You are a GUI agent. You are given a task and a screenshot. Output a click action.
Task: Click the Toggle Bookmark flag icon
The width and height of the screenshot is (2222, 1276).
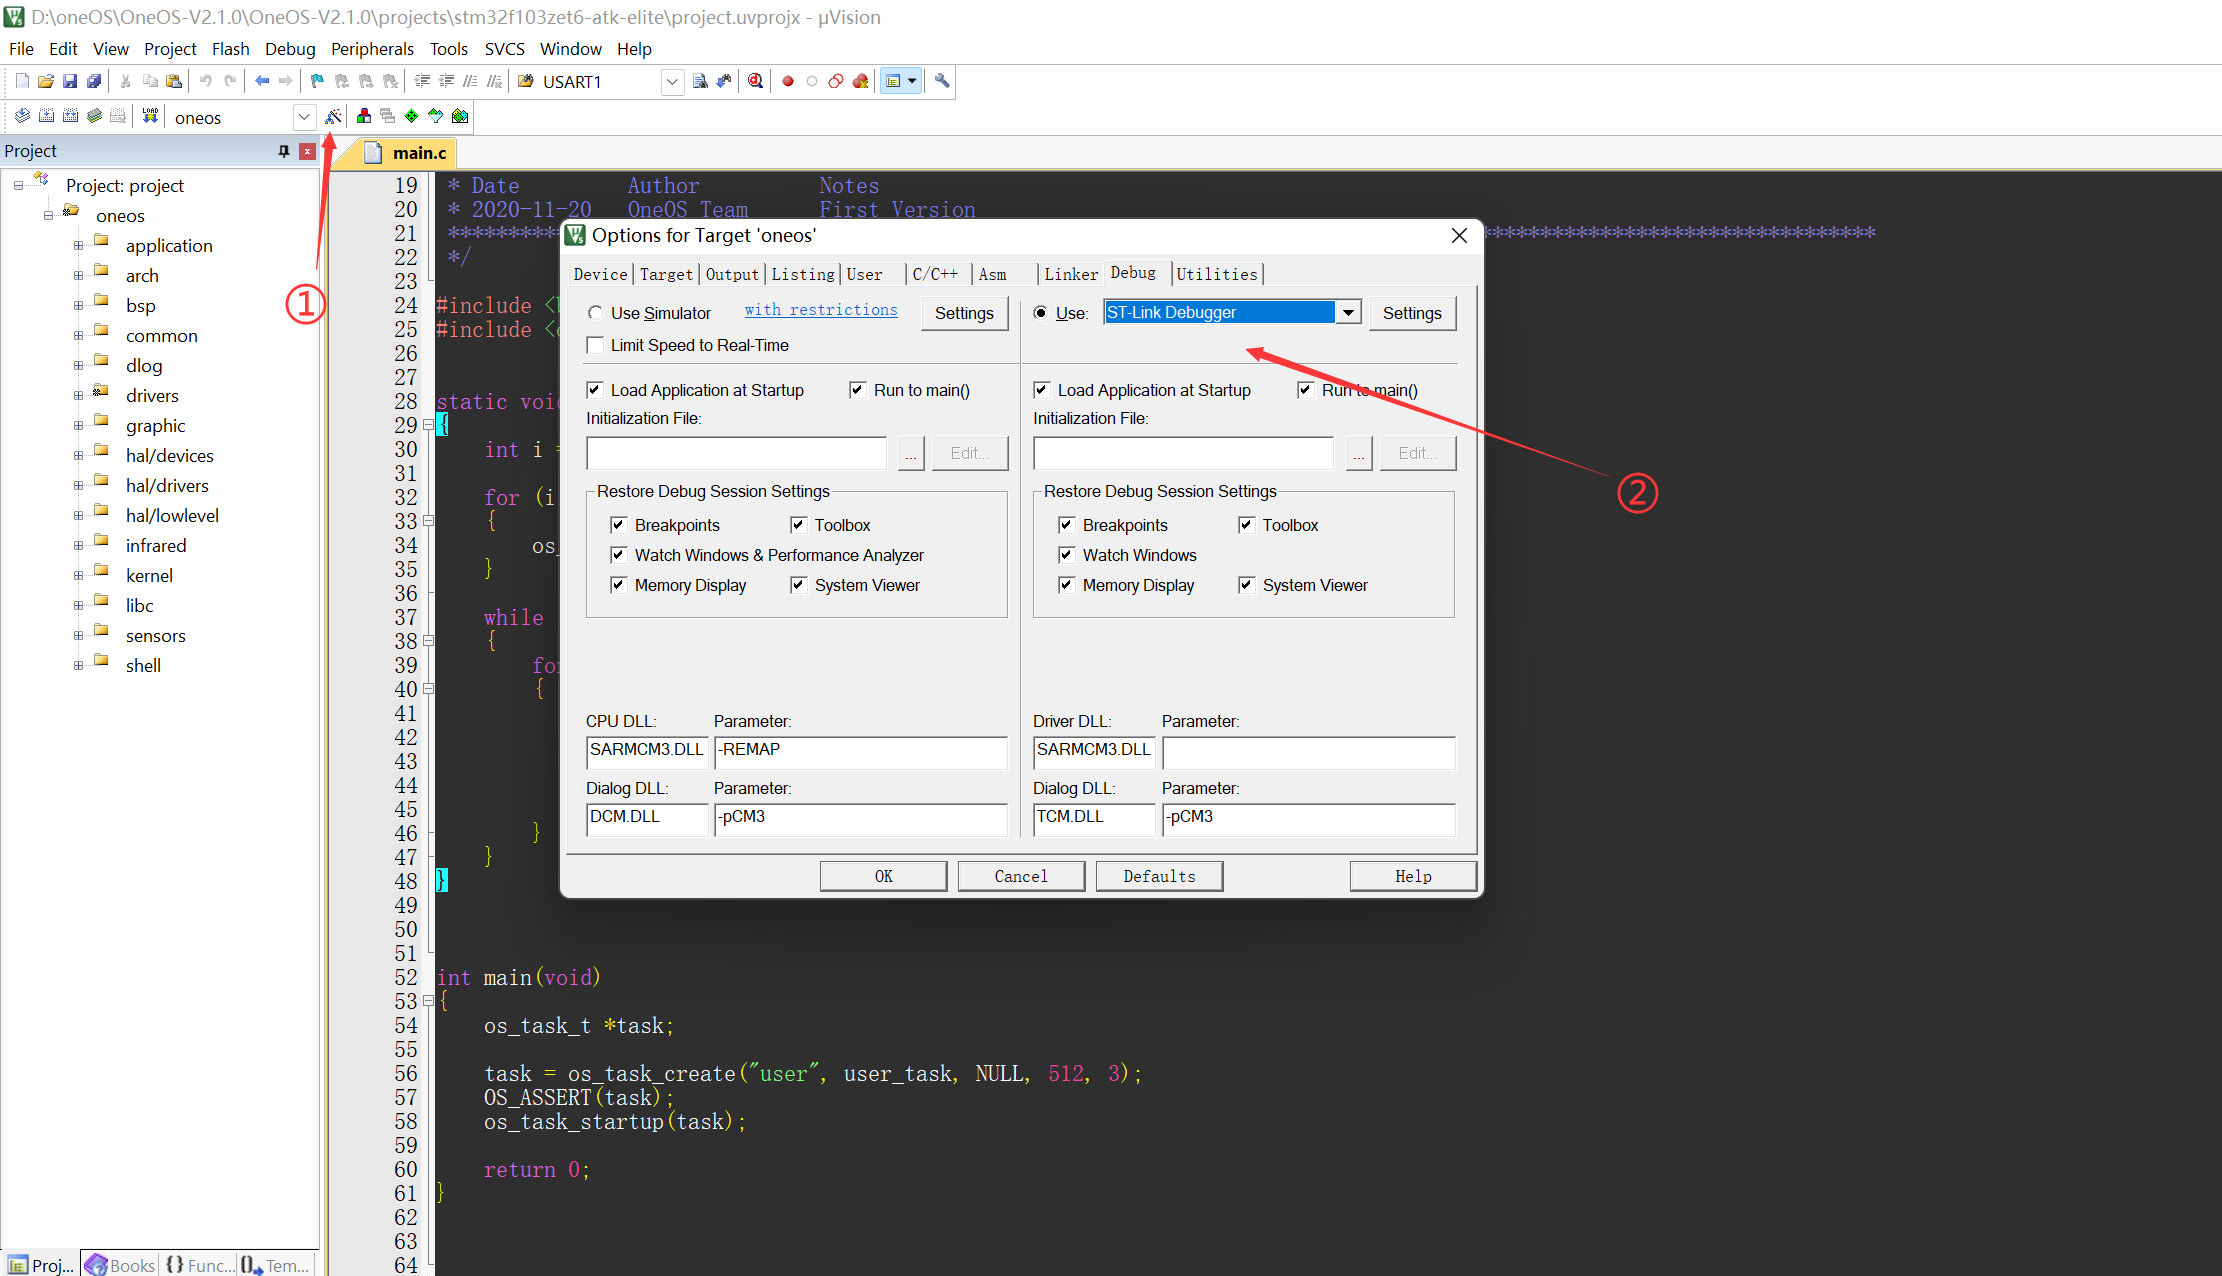click(317, 81)
